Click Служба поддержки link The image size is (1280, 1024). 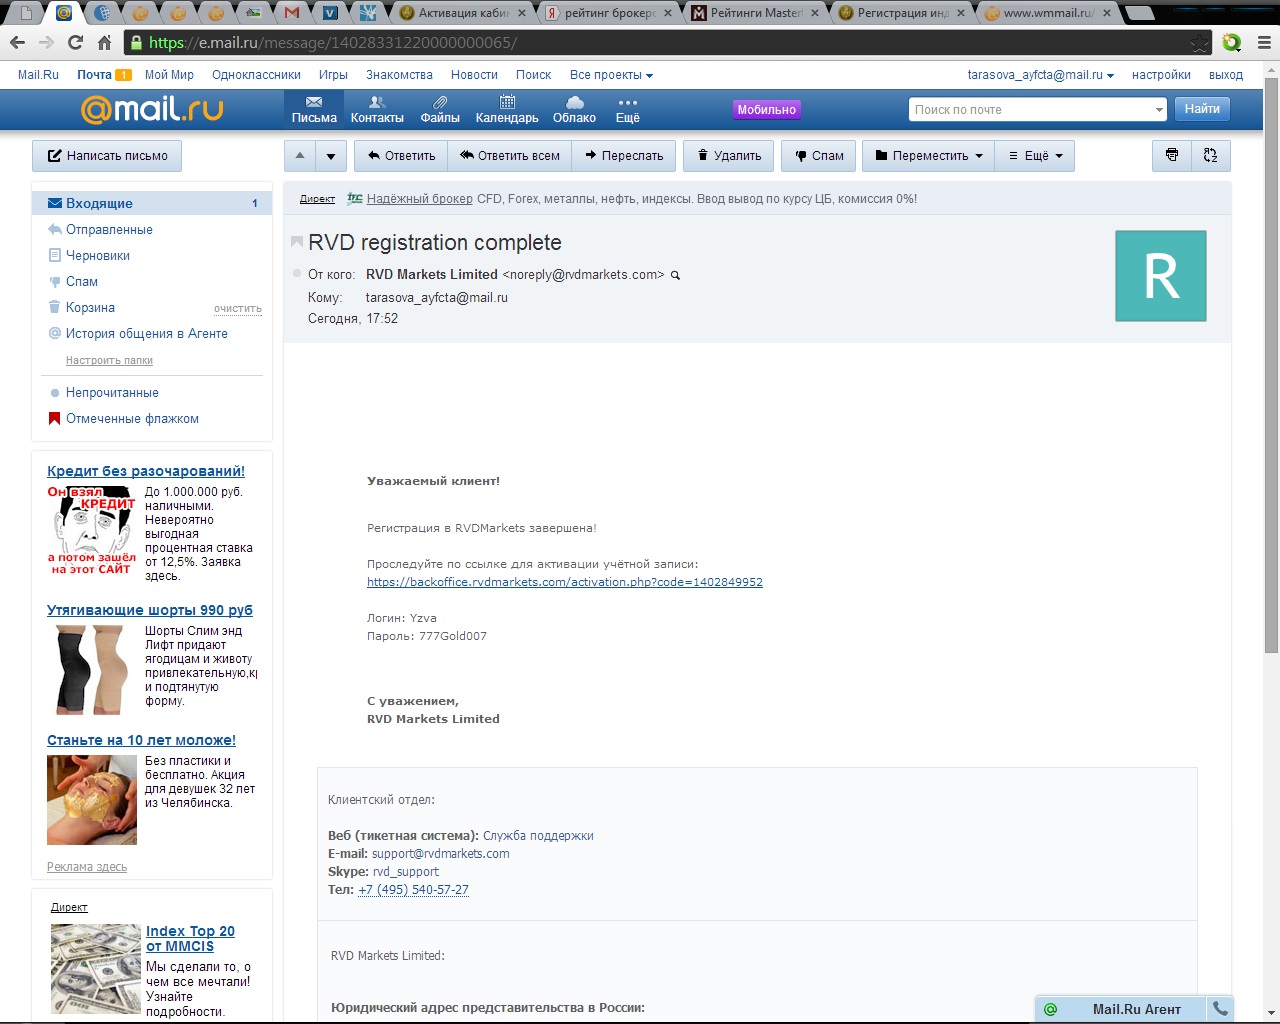tap(538, 836)
